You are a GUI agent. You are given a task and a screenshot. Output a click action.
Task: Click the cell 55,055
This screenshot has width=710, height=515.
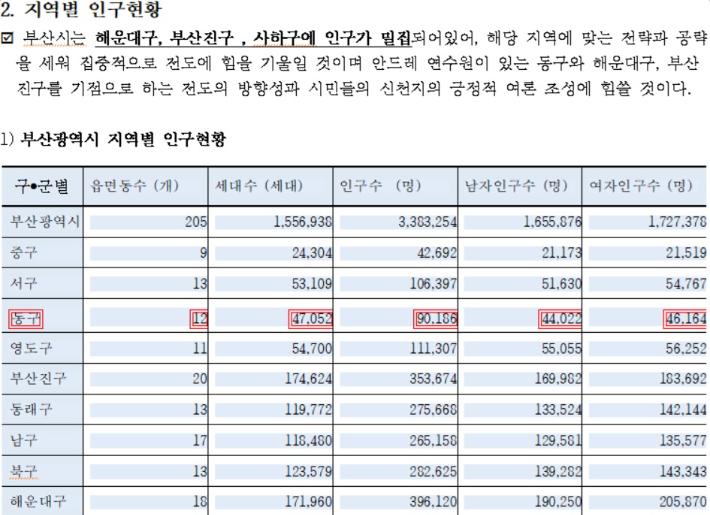click(562, 348)
